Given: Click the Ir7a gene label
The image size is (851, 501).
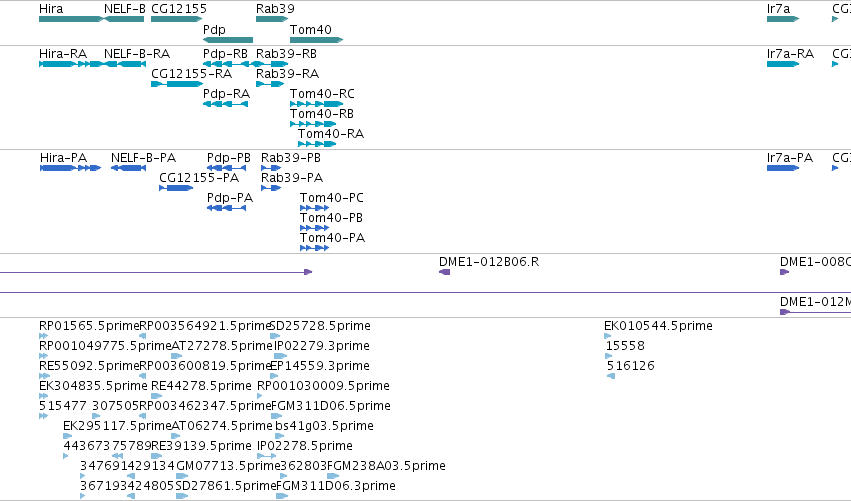Looking at the screenshot, I should (x=778, y=9).
